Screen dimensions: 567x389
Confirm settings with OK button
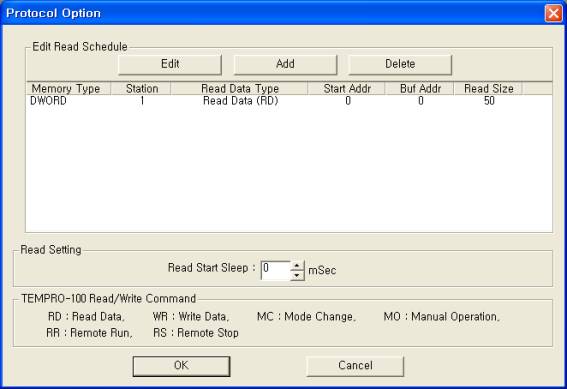pyautogui.click(x=181, y=366)
